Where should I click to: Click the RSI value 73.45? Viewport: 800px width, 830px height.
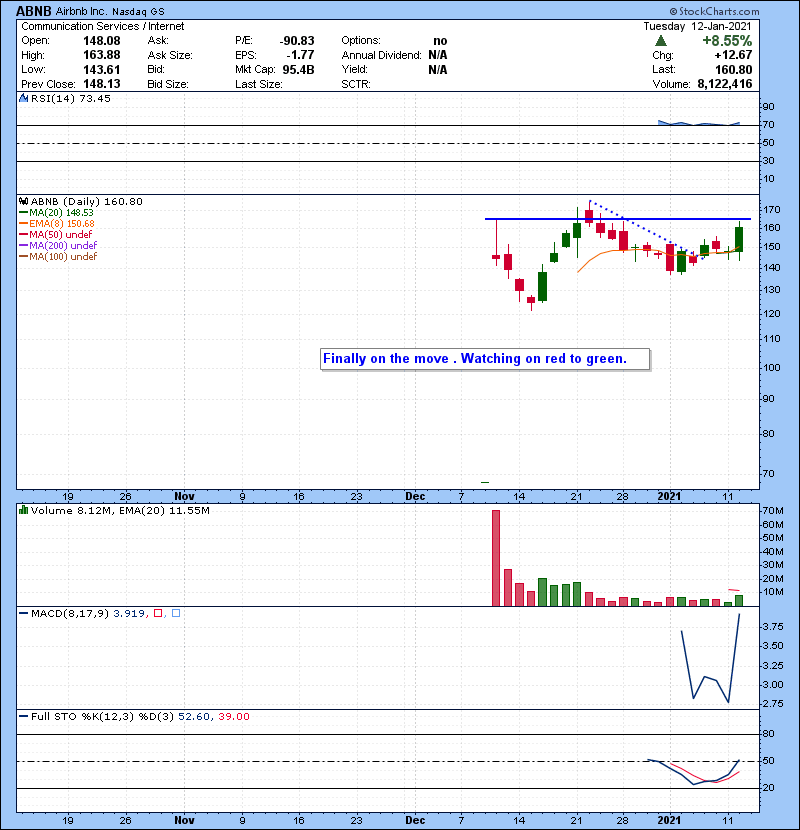[94, 98]
